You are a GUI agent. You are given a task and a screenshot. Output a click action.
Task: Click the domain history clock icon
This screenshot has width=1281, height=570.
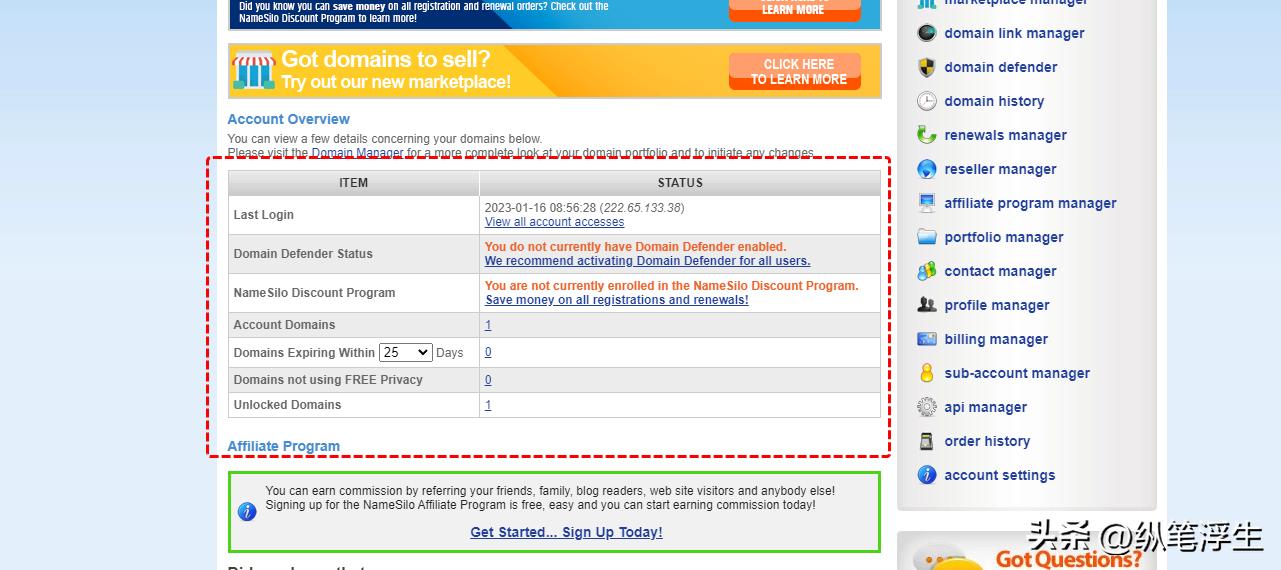tap(927, 101)
